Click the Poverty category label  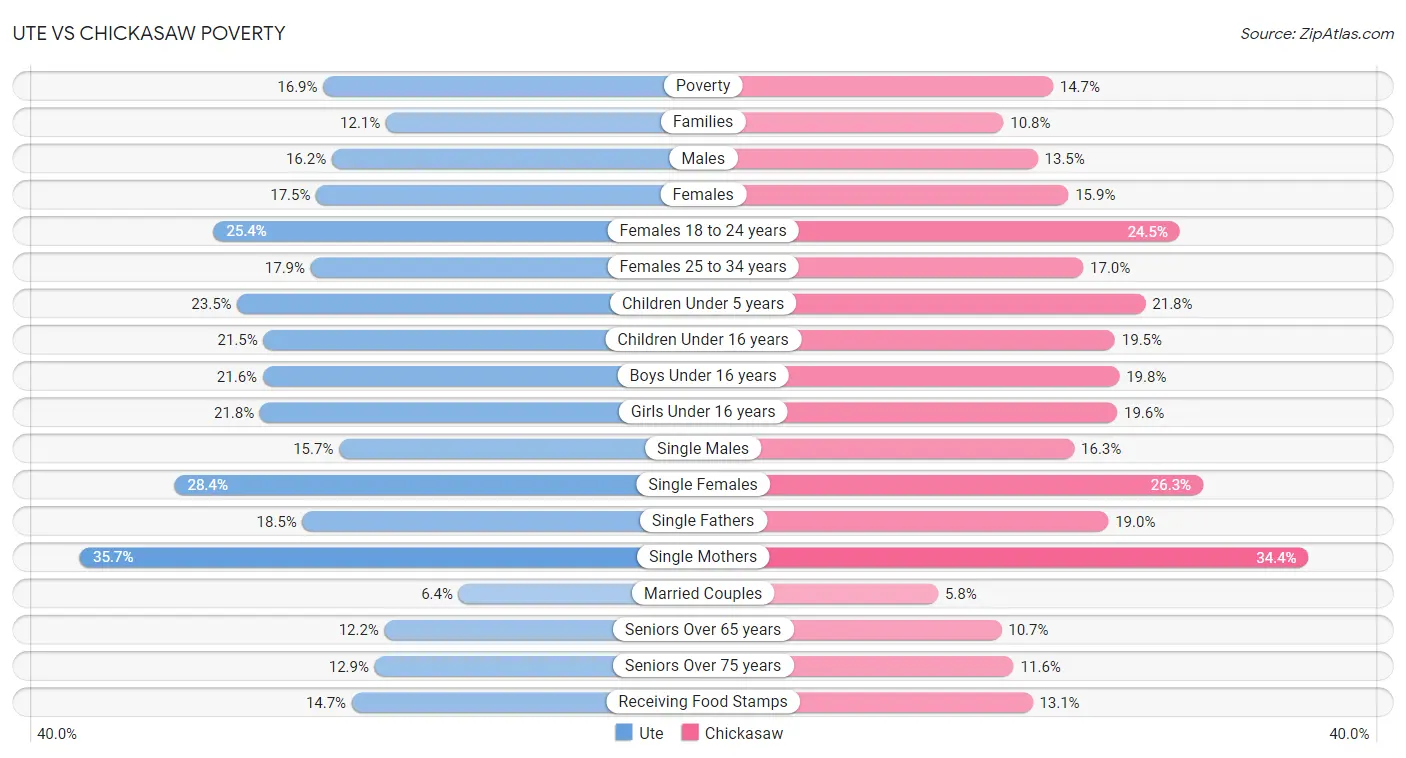point(703,86)
